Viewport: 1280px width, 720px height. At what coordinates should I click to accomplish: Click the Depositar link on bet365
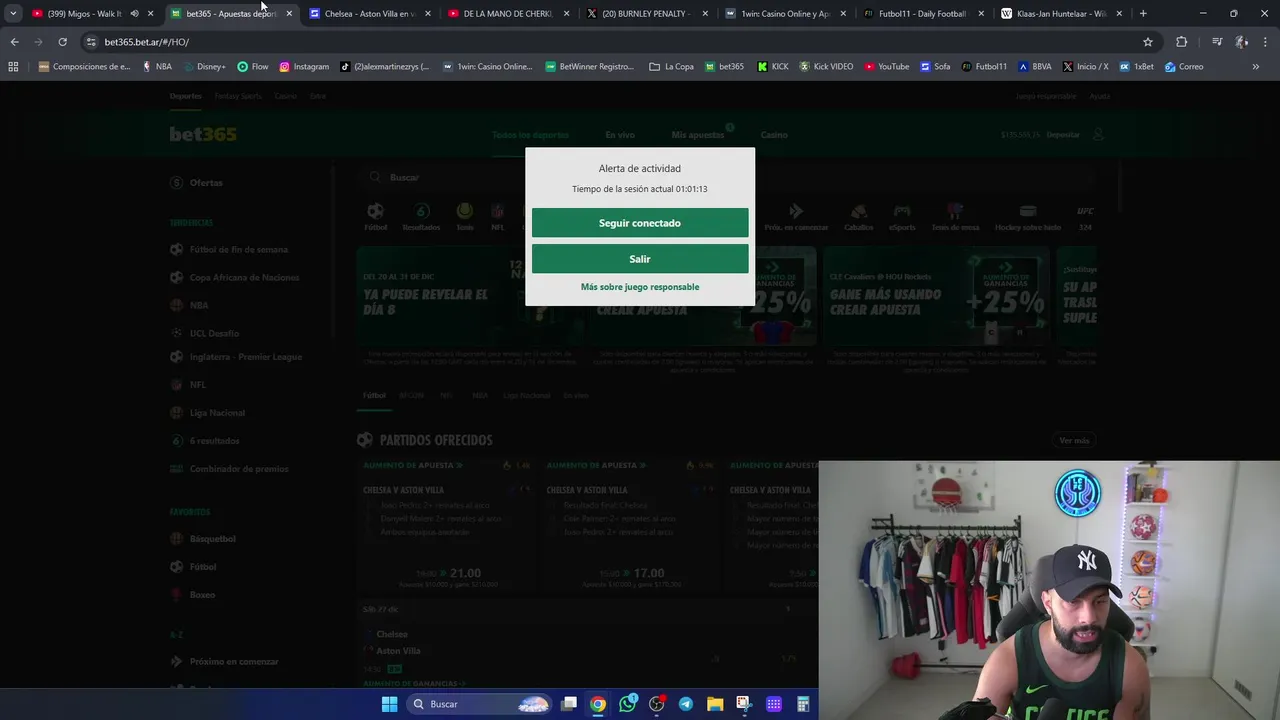pyautogui.click(x=1063, y=135)
